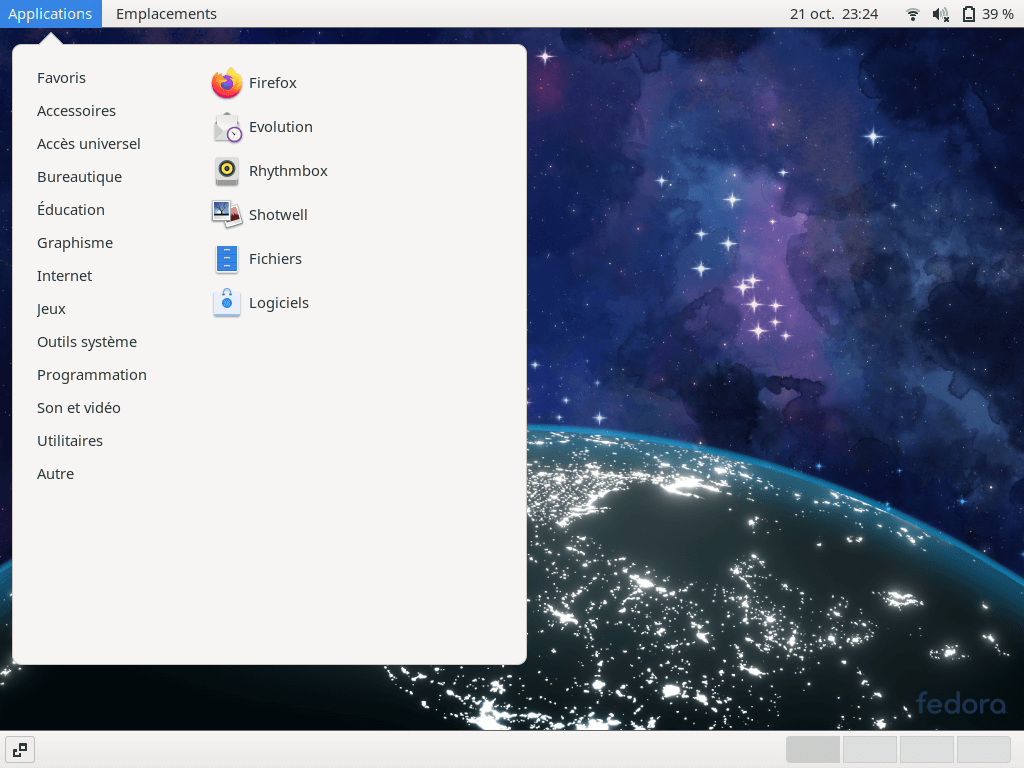This screenshot has height=768, width=1024.
Task: Click the Shotwell text label
Action: [x=278, y=215]
